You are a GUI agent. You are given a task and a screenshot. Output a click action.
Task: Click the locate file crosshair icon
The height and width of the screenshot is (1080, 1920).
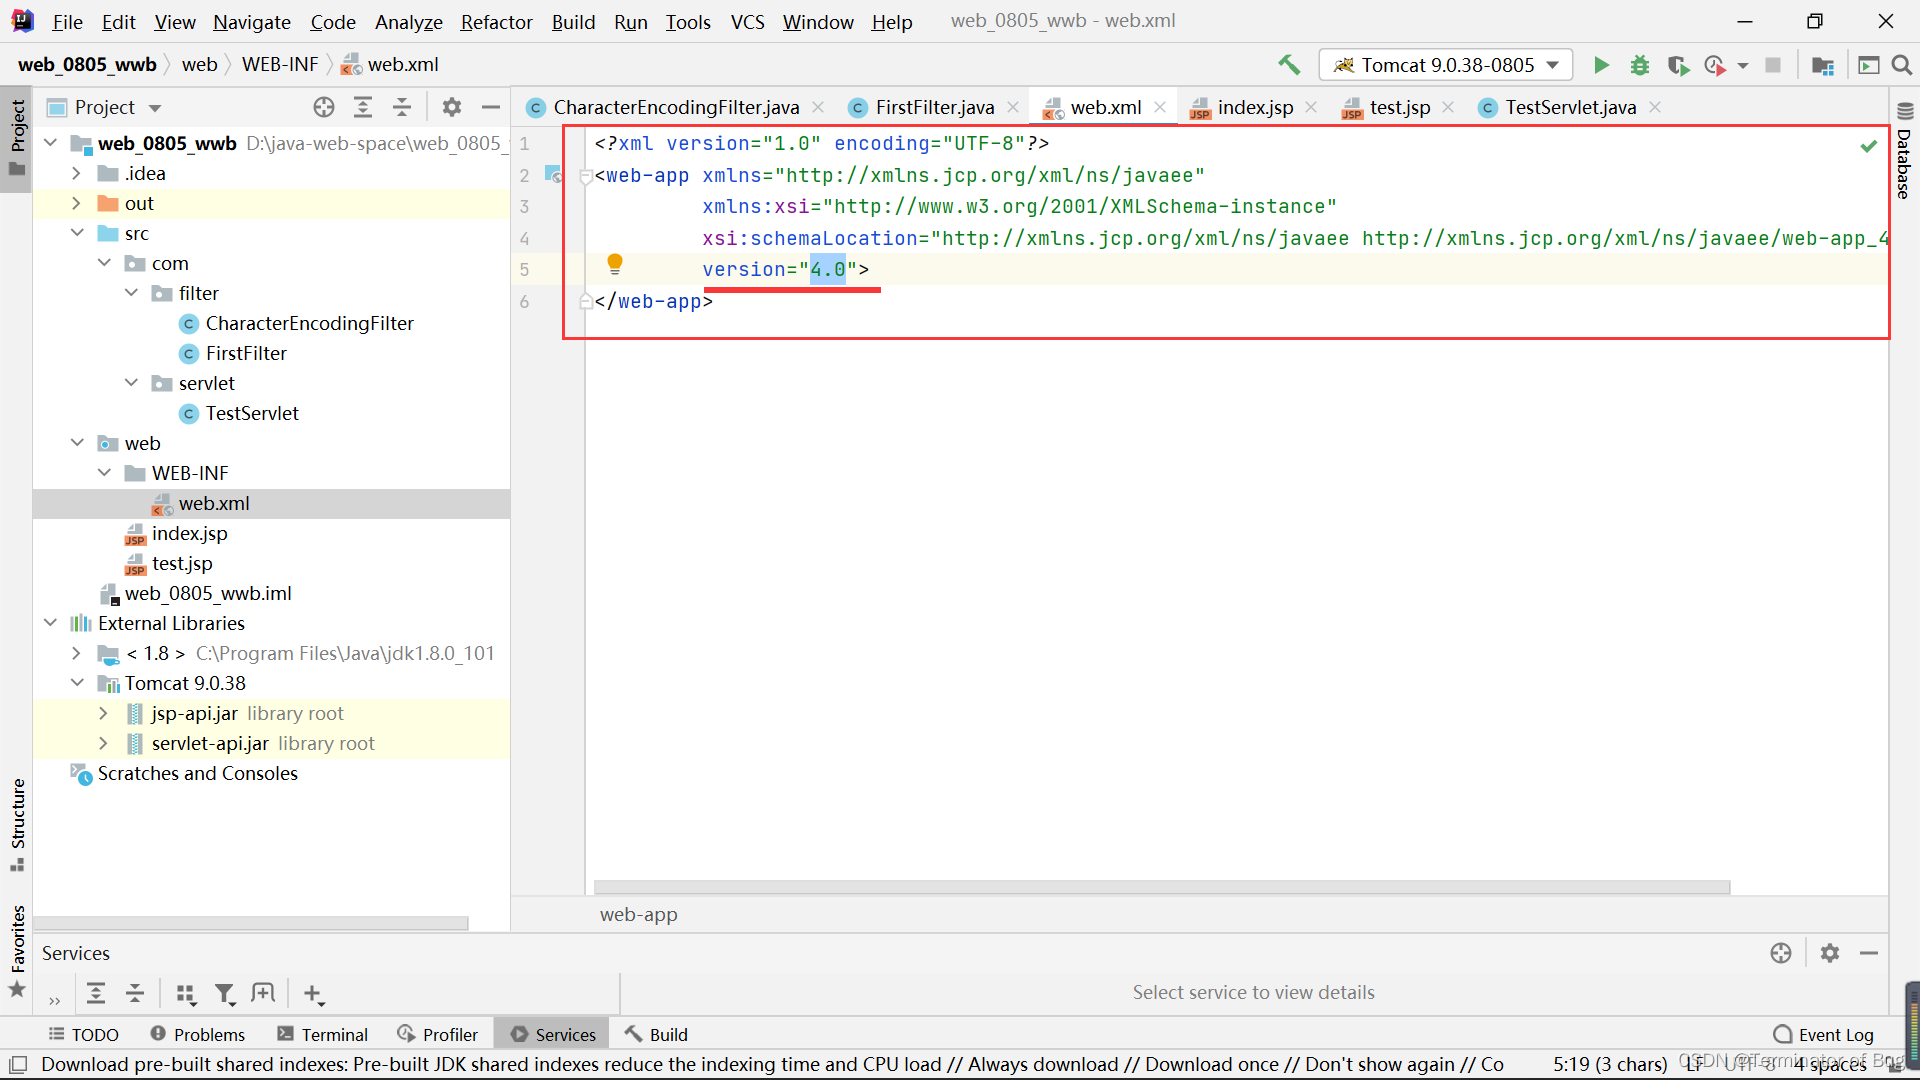[323, 107]
